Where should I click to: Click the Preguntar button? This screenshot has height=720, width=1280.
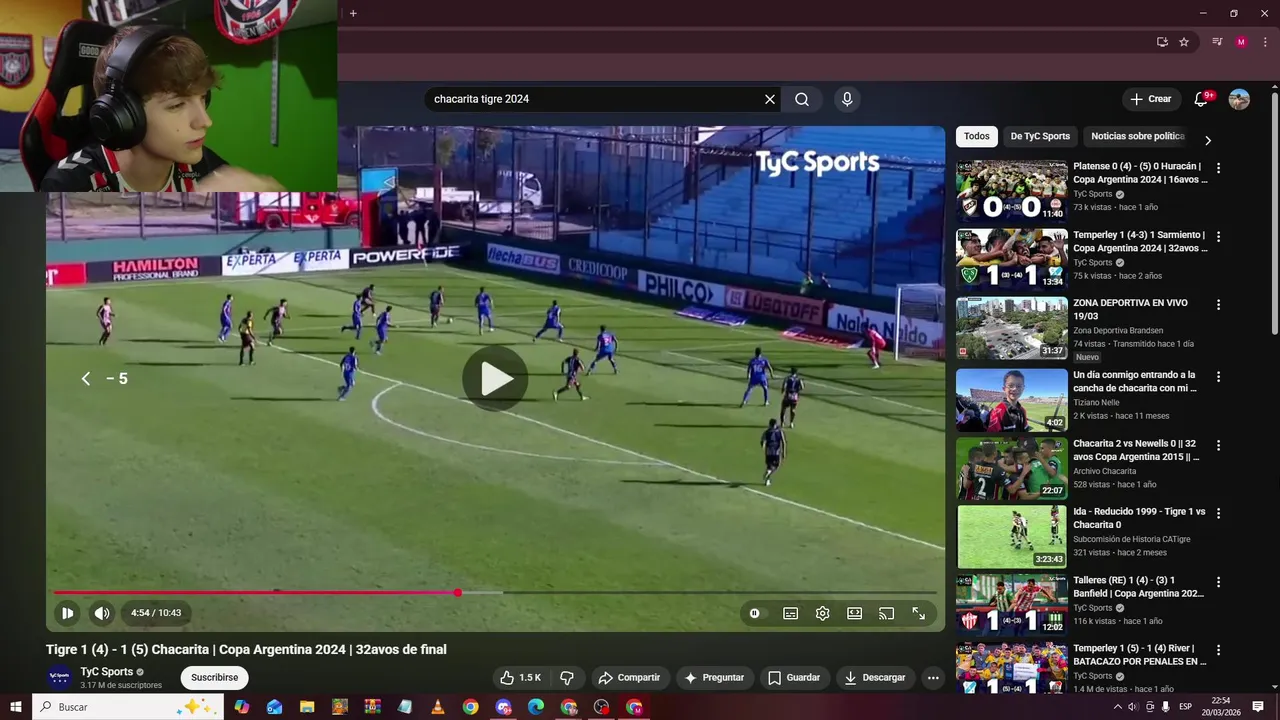714,678
